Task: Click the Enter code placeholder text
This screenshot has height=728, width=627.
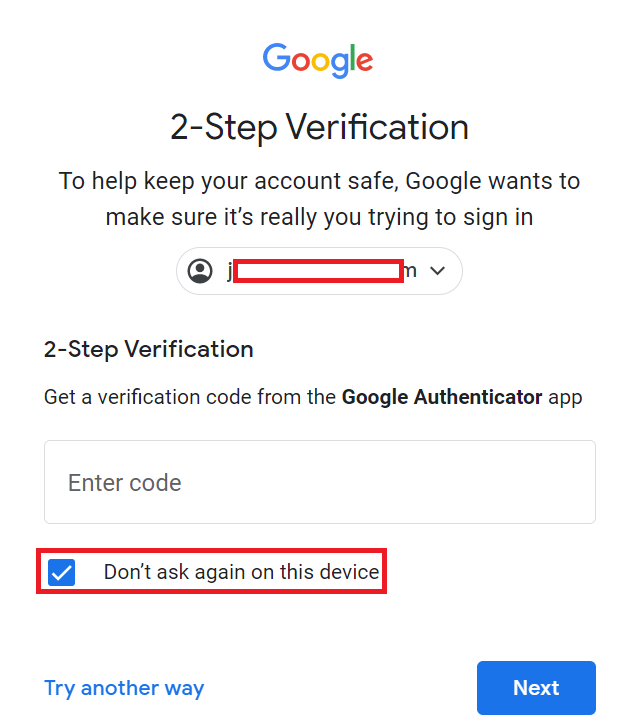Action: click(x=124, y=483)
